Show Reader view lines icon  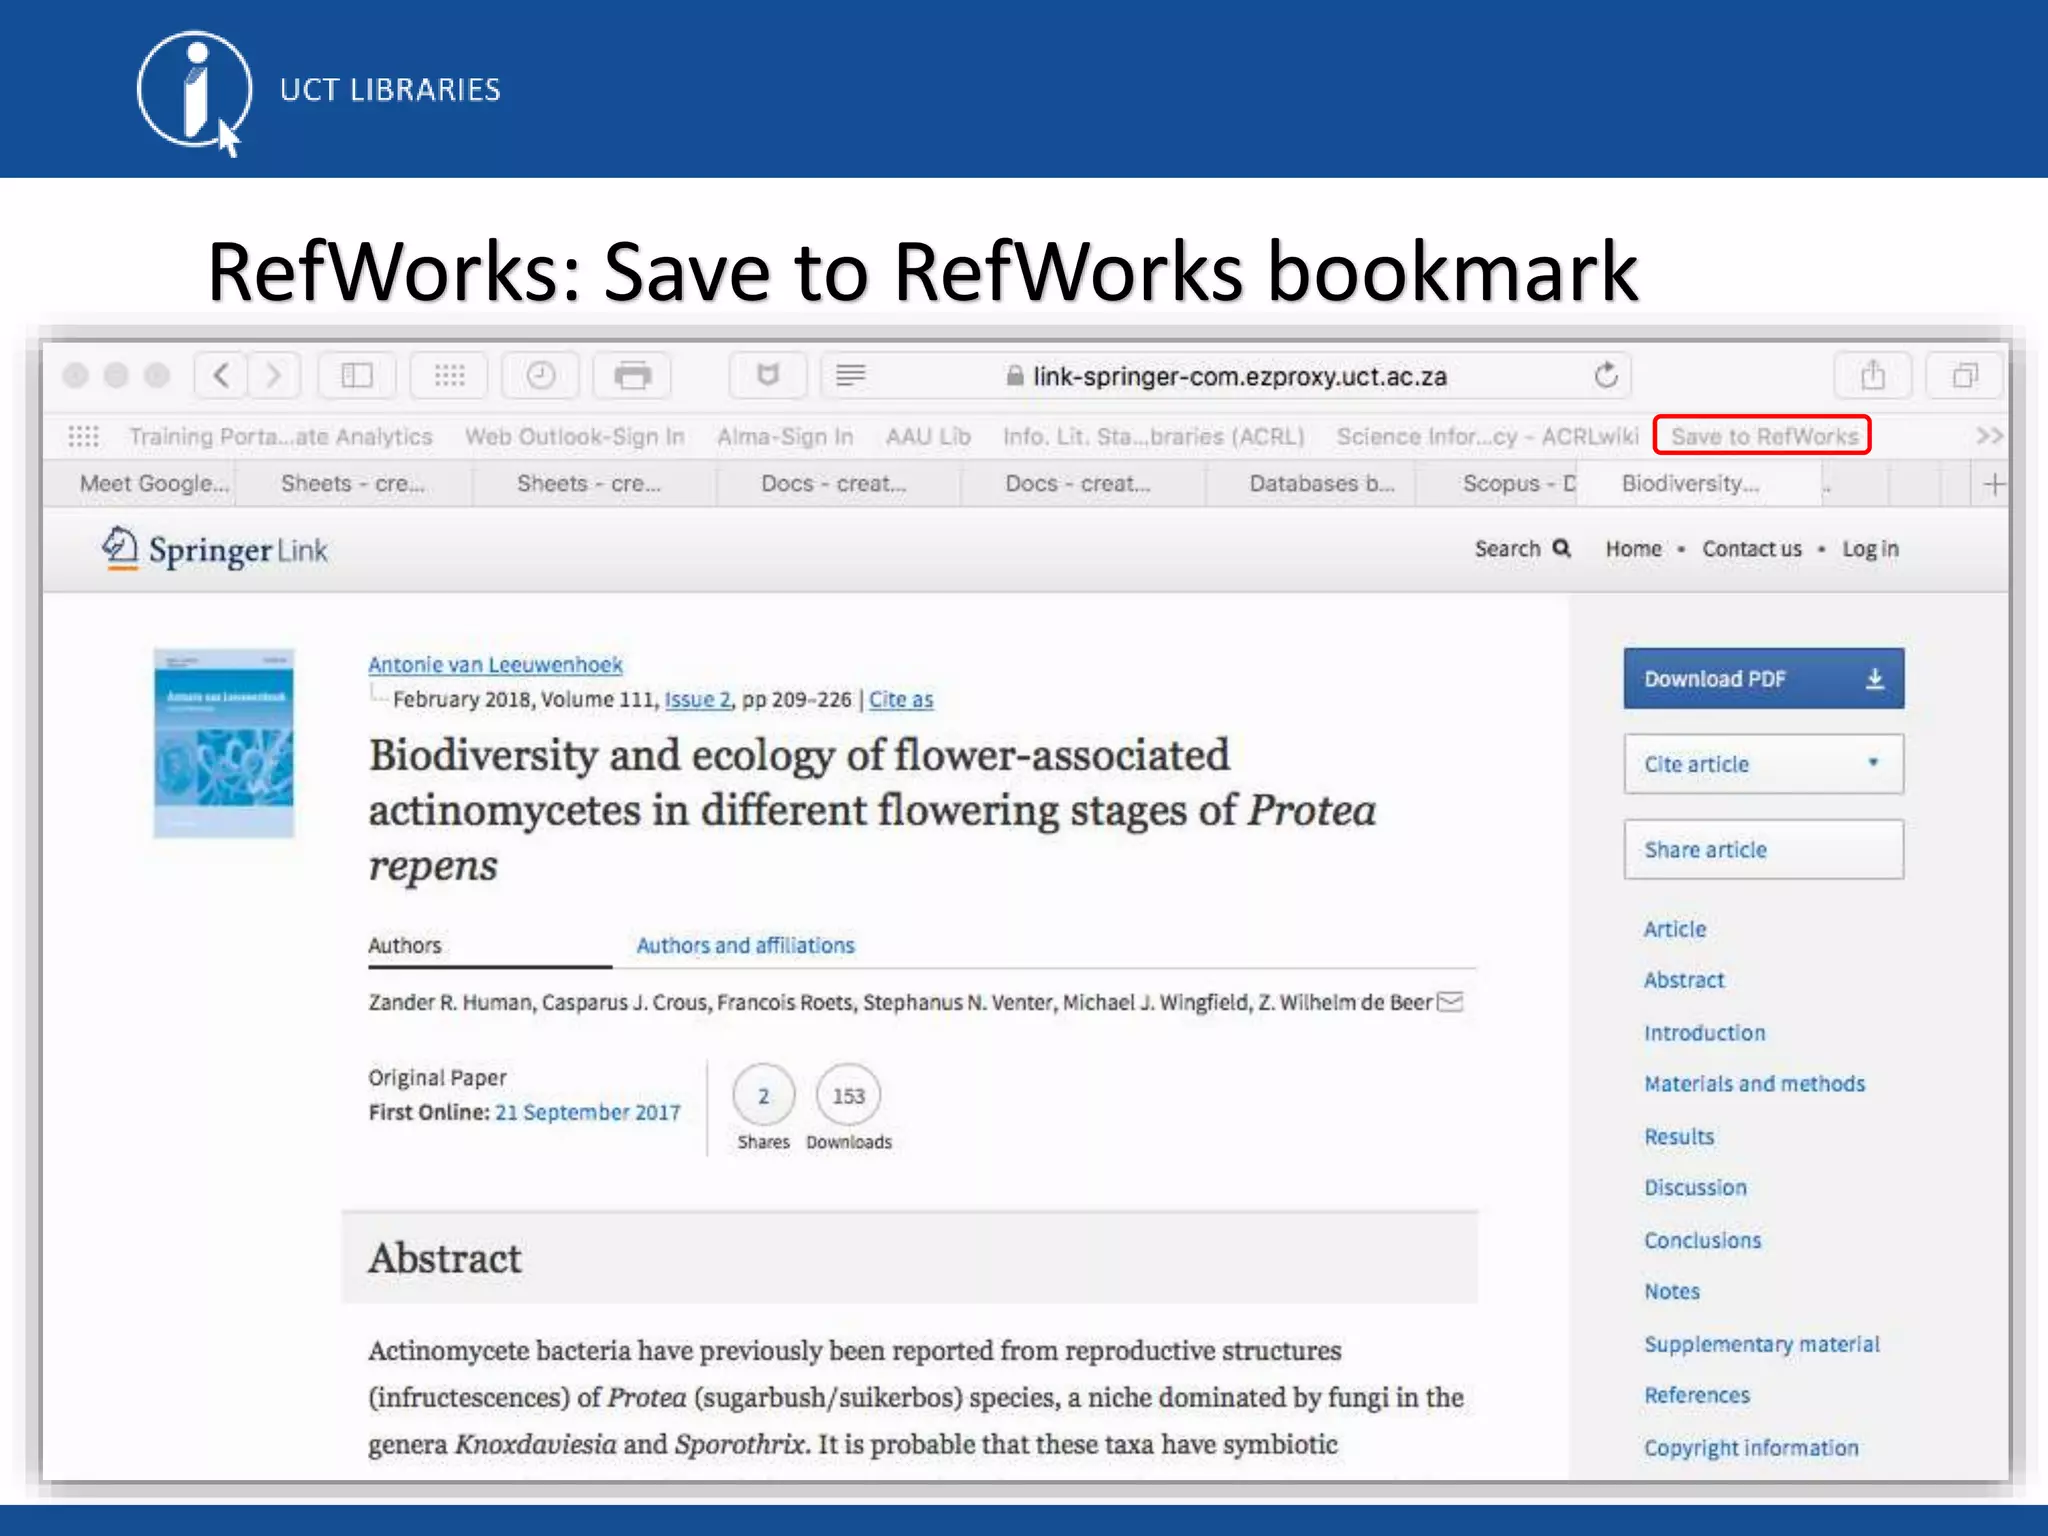click(851, 376)
